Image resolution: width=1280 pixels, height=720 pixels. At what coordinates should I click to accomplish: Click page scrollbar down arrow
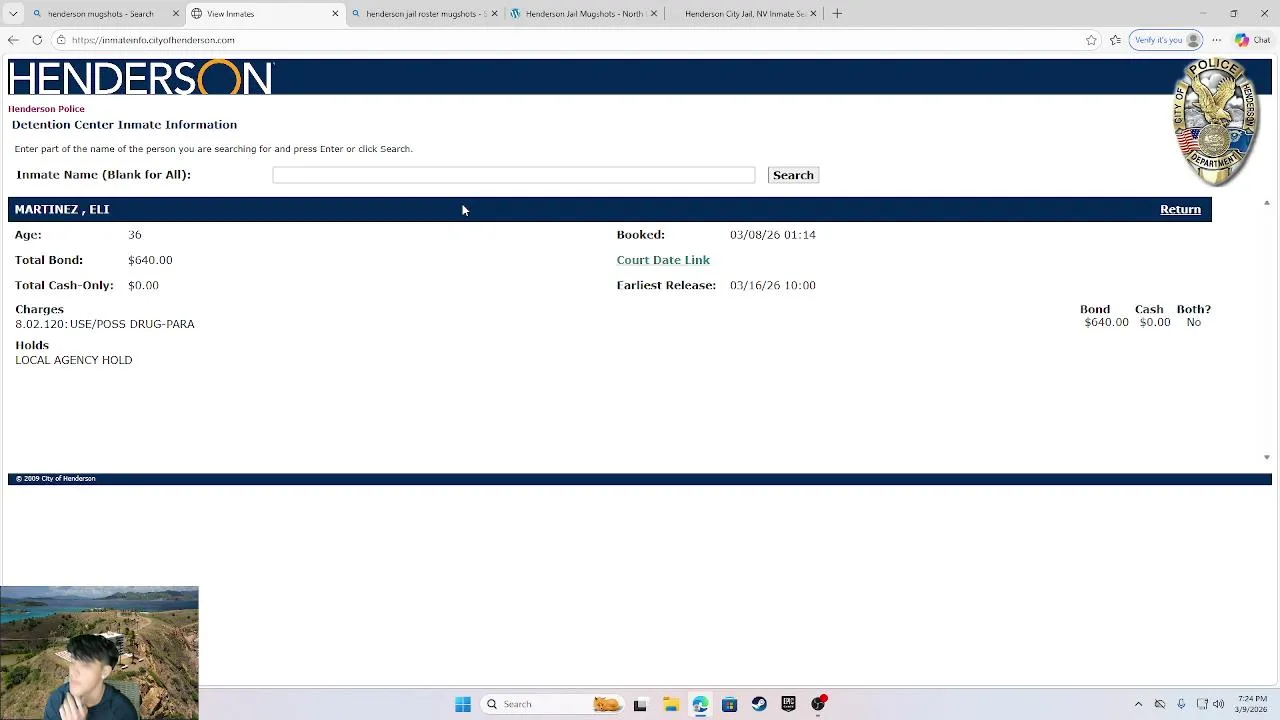pyautogui.click(x=1266, y=457)
